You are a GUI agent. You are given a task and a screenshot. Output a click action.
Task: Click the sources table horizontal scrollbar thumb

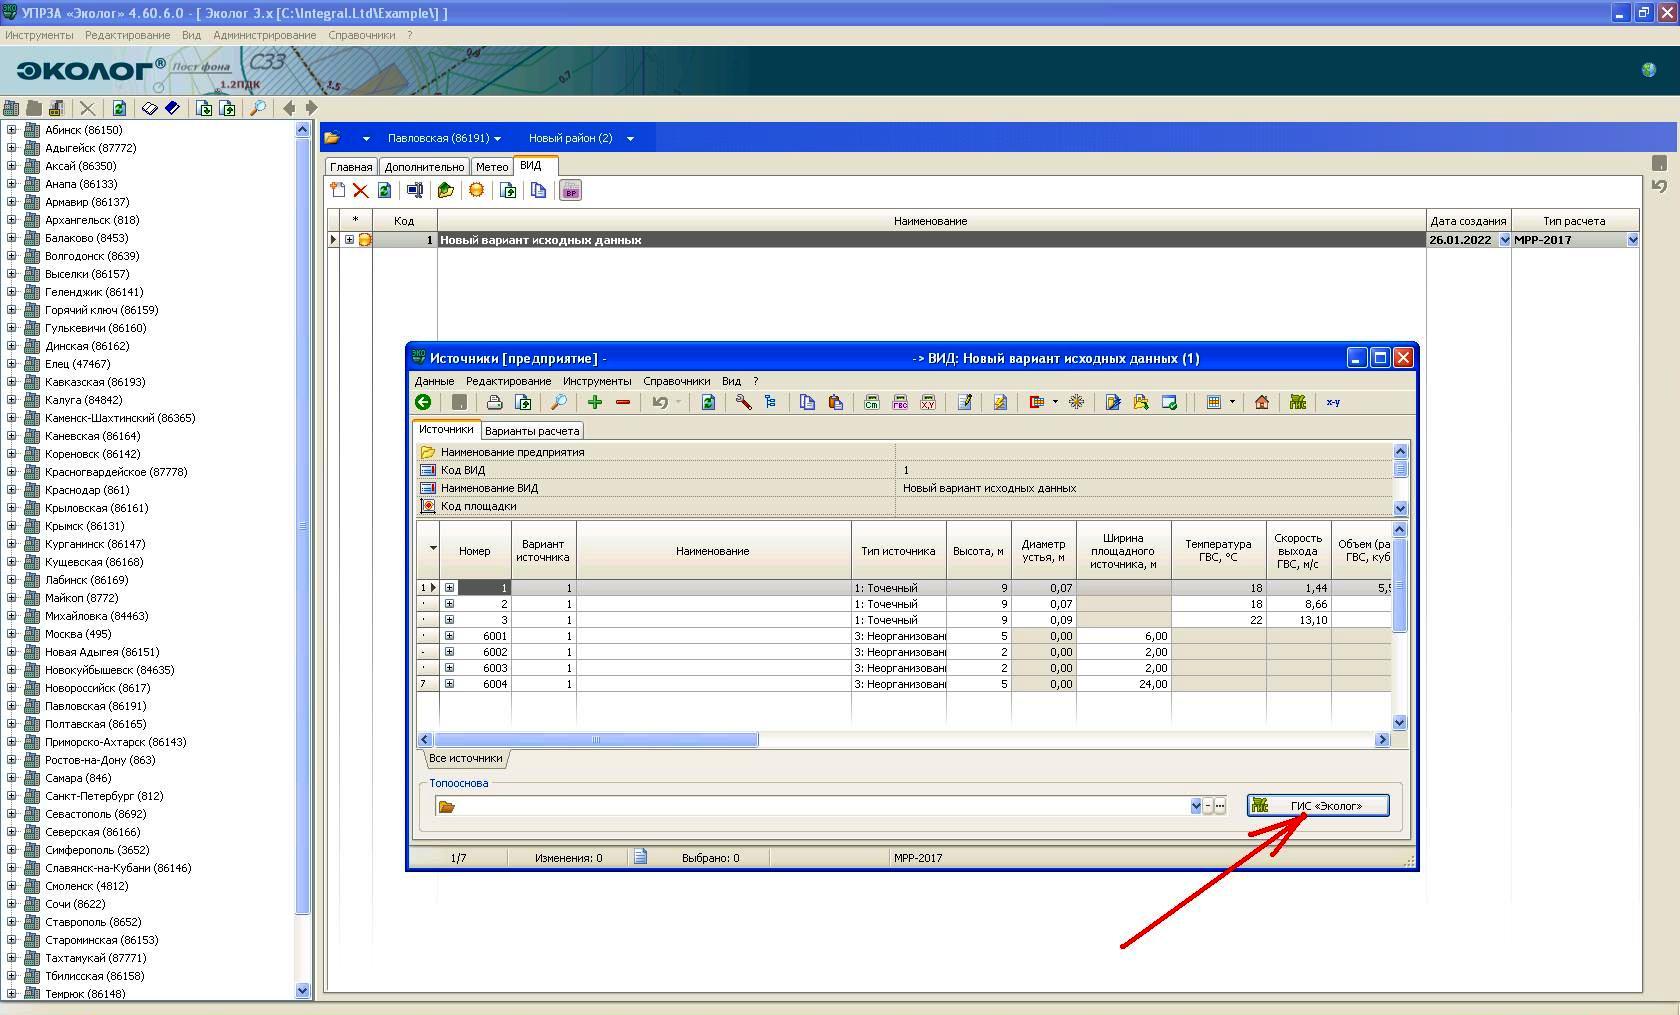click(596, 740)
